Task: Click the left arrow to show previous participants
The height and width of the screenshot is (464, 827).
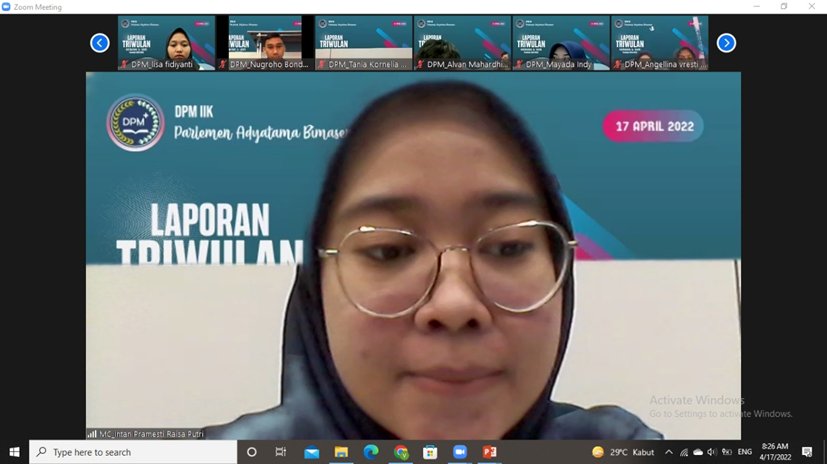Action: 100,43
